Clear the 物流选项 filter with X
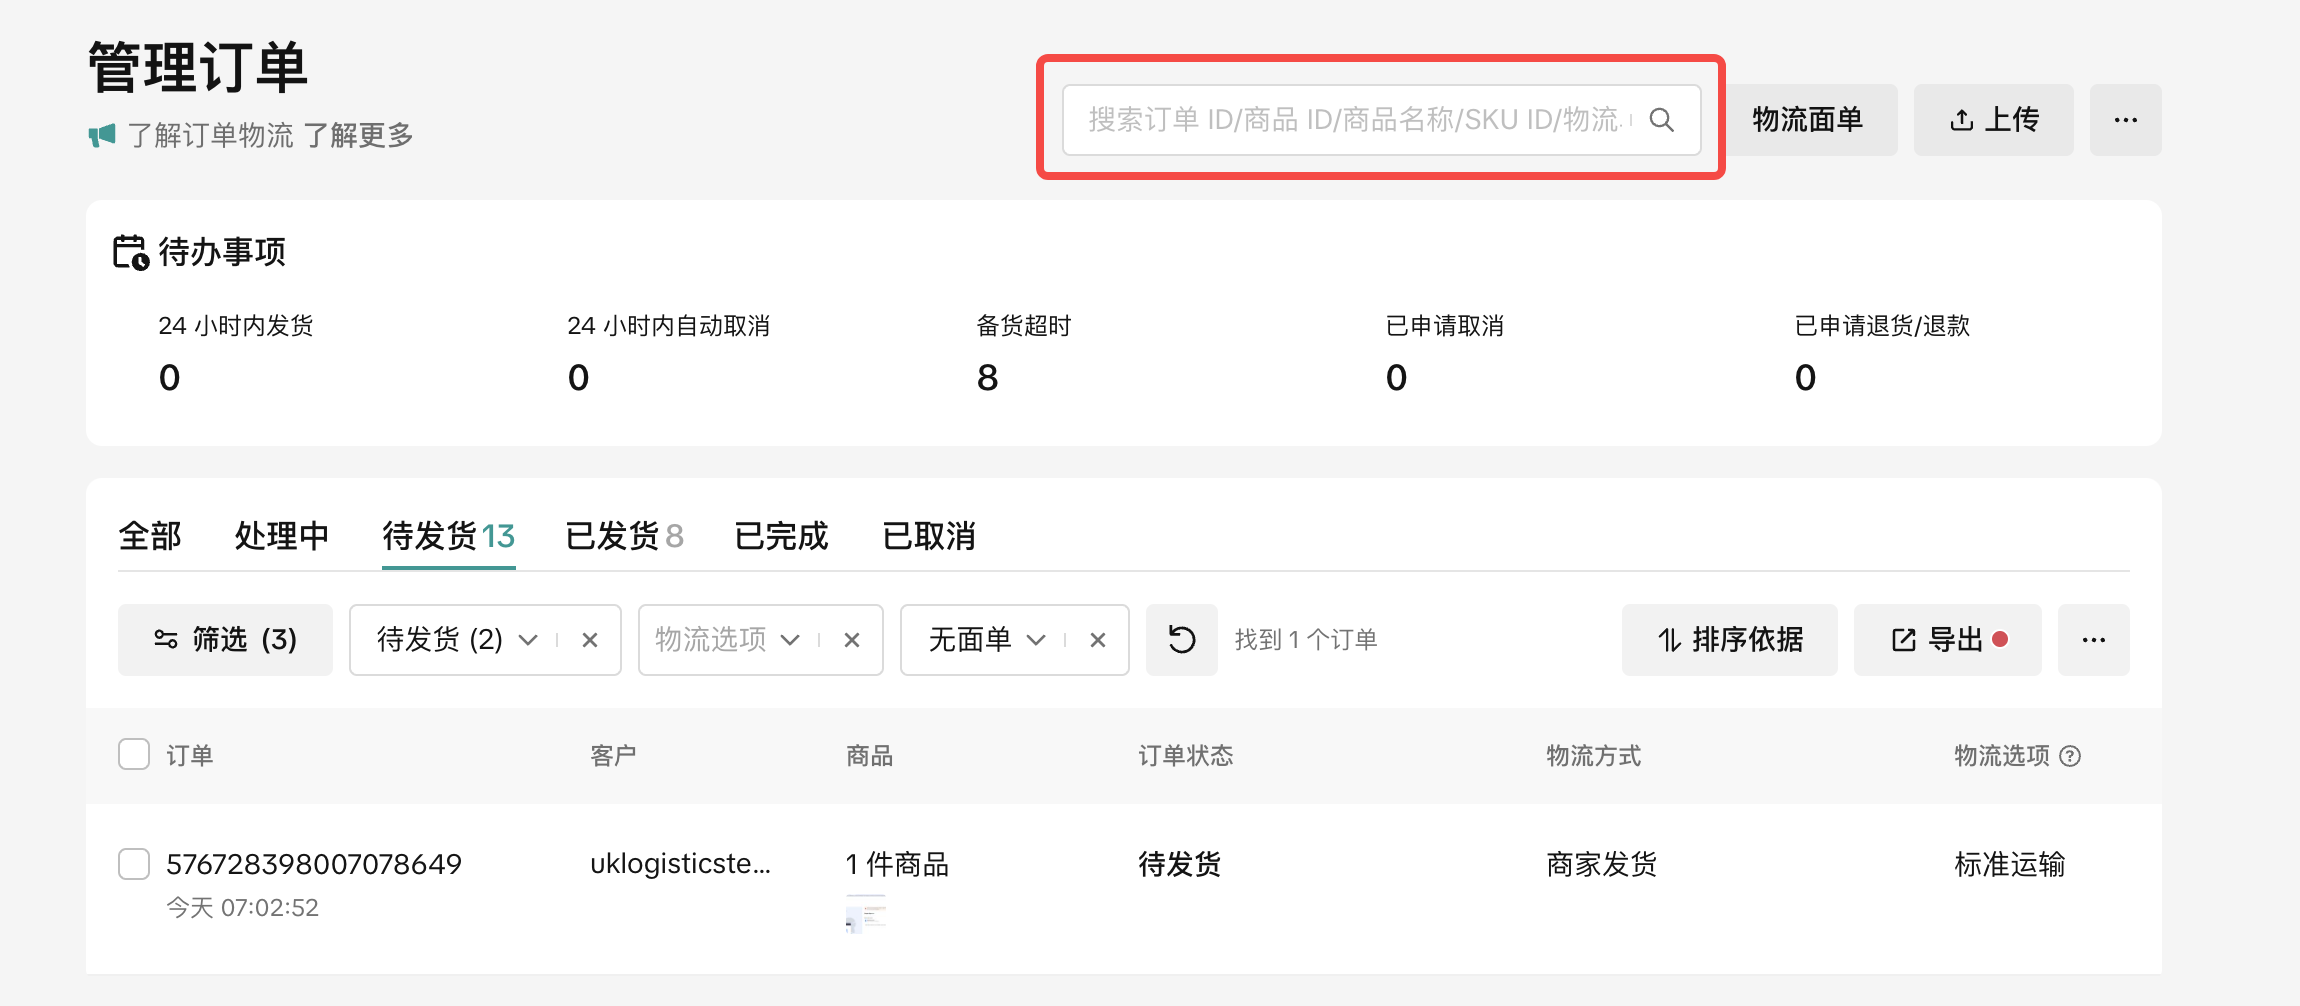2300x1006 pixels. [x=852, y=640]
